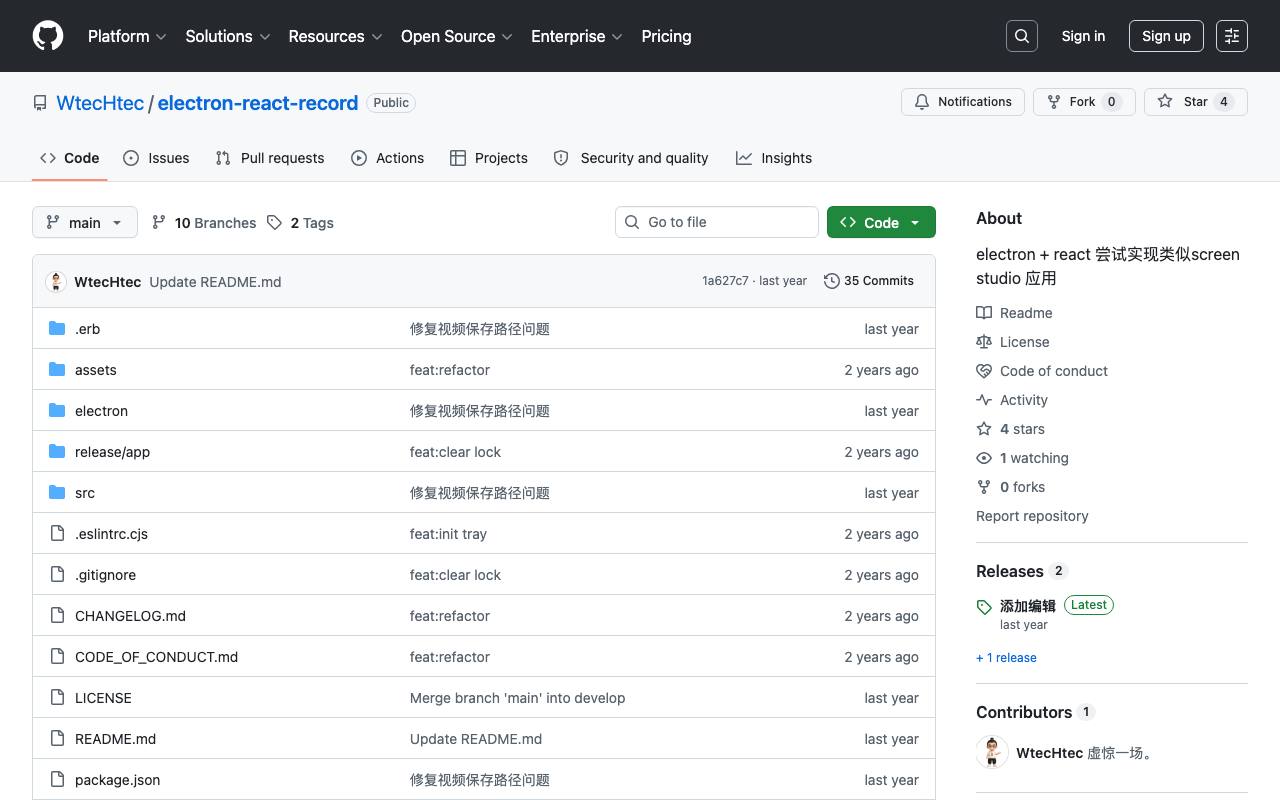Open the main branch selector dropdown

(85, 222)
